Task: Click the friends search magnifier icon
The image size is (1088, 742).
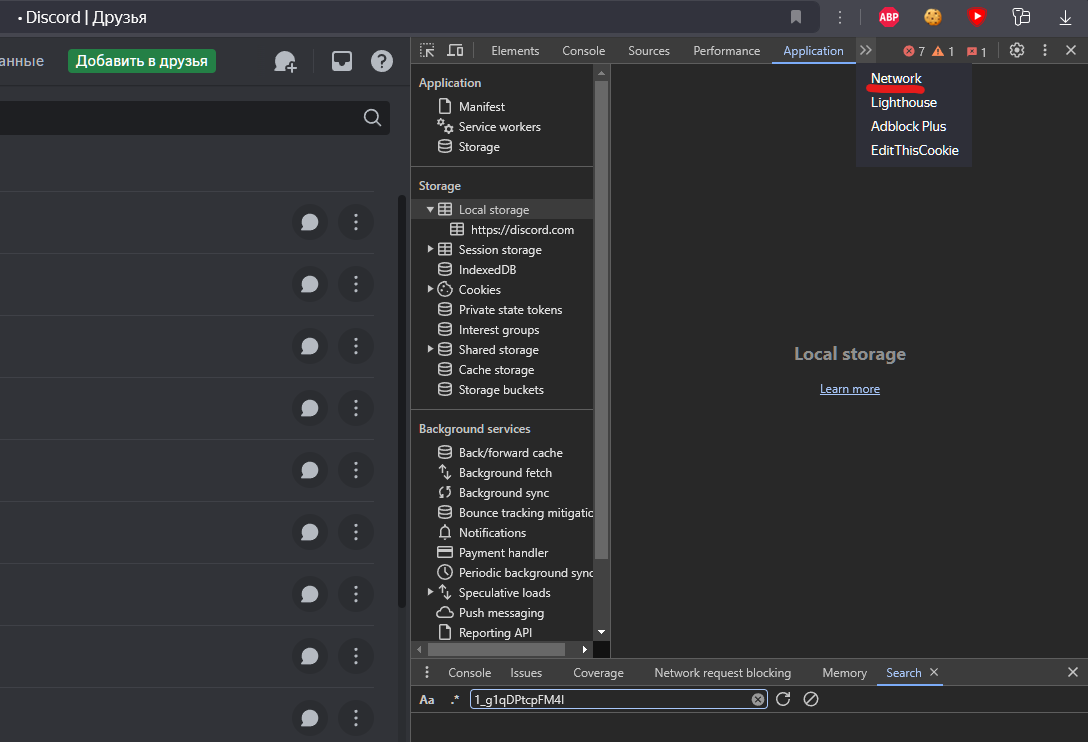Action: point(372,117)
